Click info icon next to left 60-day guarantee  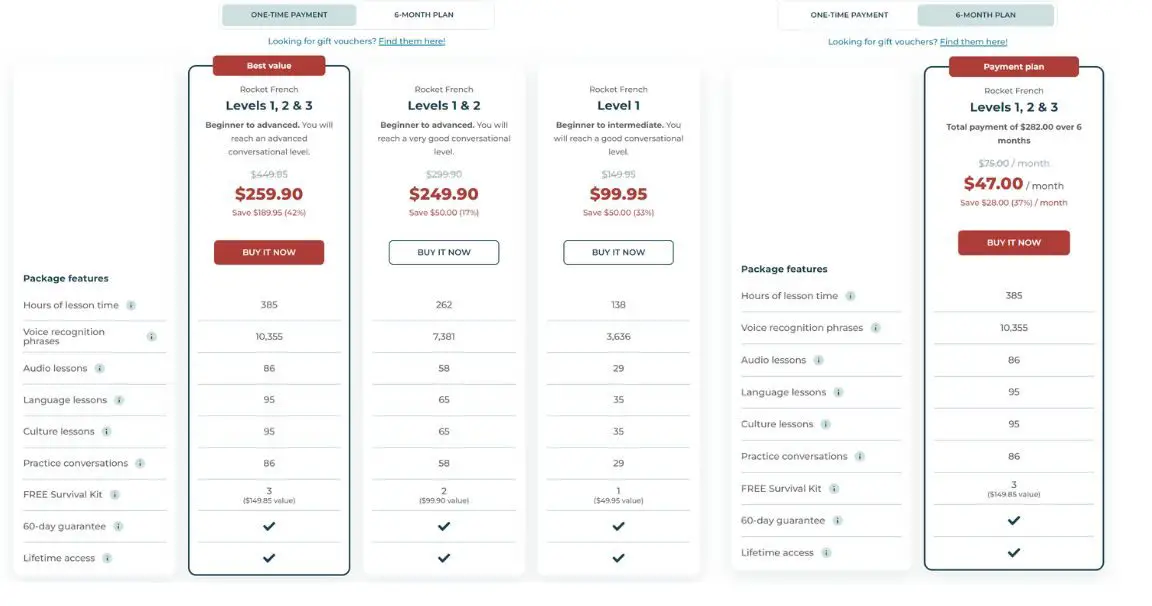click(x=118, y=526)
